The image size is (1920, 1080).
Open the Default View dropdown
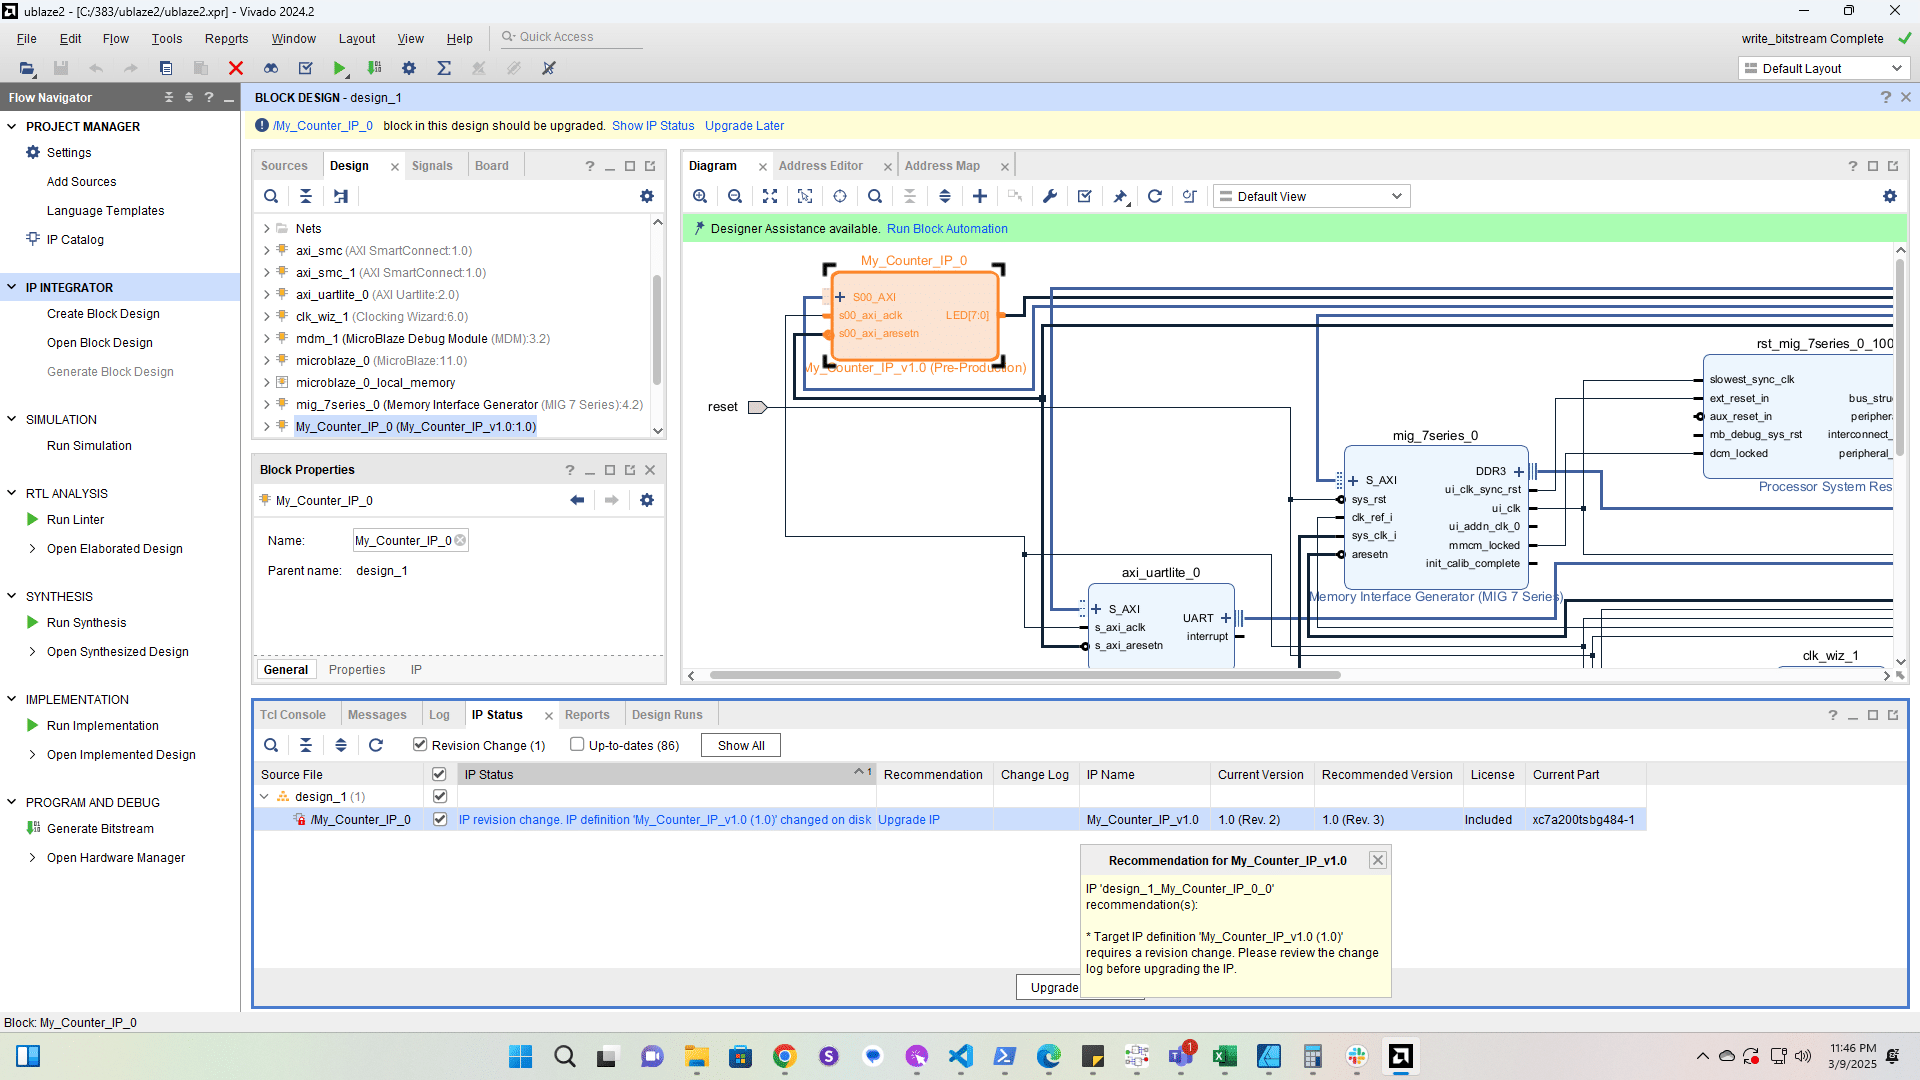click(x=1311, y=197)
